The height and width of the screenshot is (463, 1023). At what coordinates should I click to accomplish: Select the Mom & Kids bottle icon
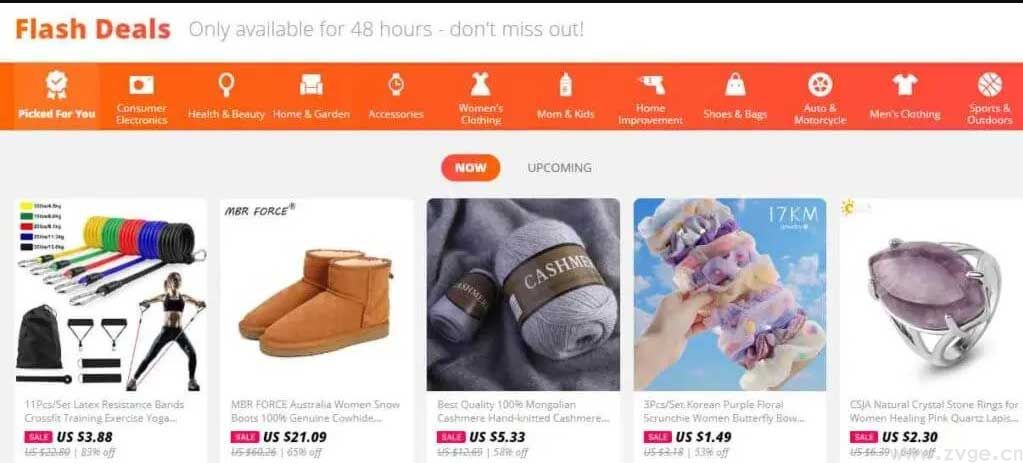(566, 85)
